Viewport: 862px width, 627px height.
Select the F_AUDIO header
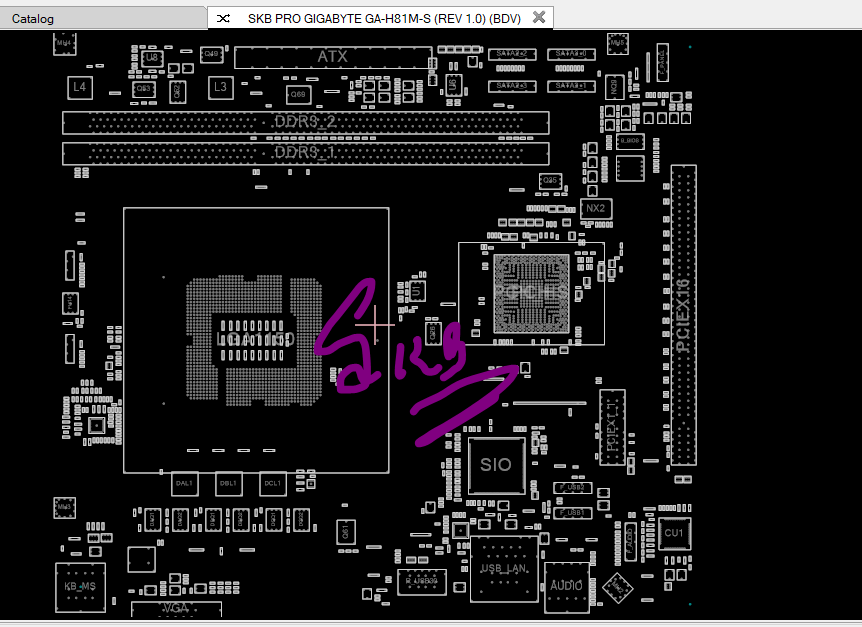pyautogui.click(x=630, y=541)
